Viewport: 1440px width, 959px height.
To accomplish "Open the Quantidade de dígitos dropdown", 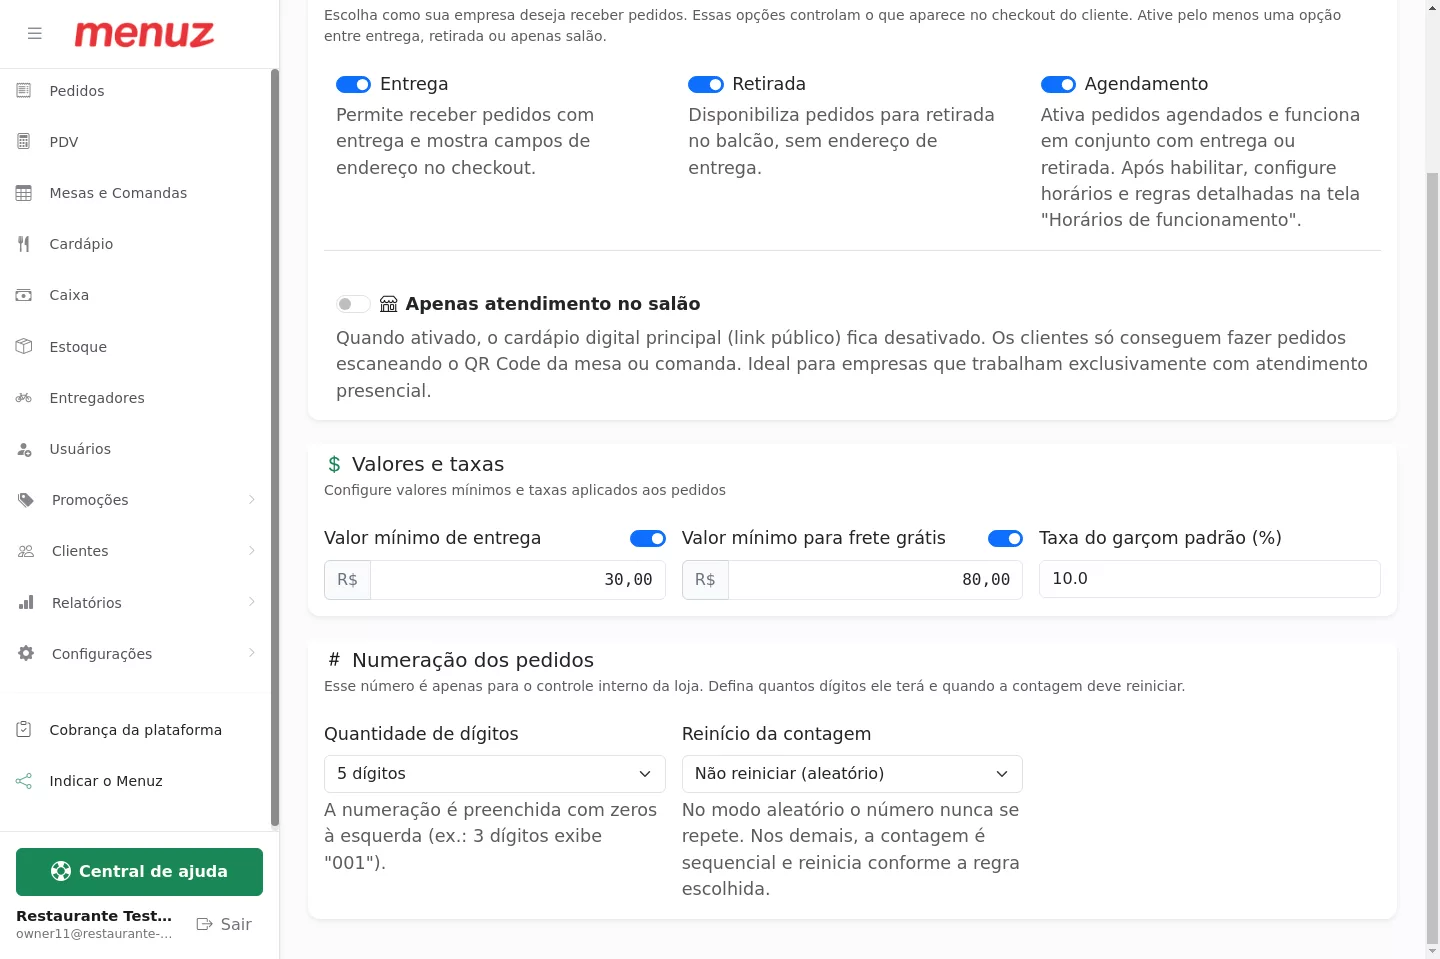I will [495, 774].
